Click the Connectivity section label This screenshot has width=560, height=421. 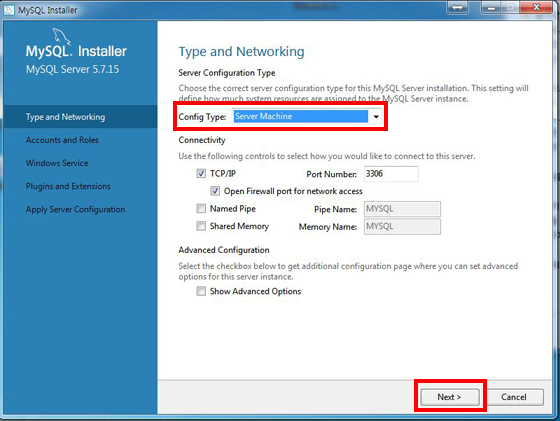[202, 140]
